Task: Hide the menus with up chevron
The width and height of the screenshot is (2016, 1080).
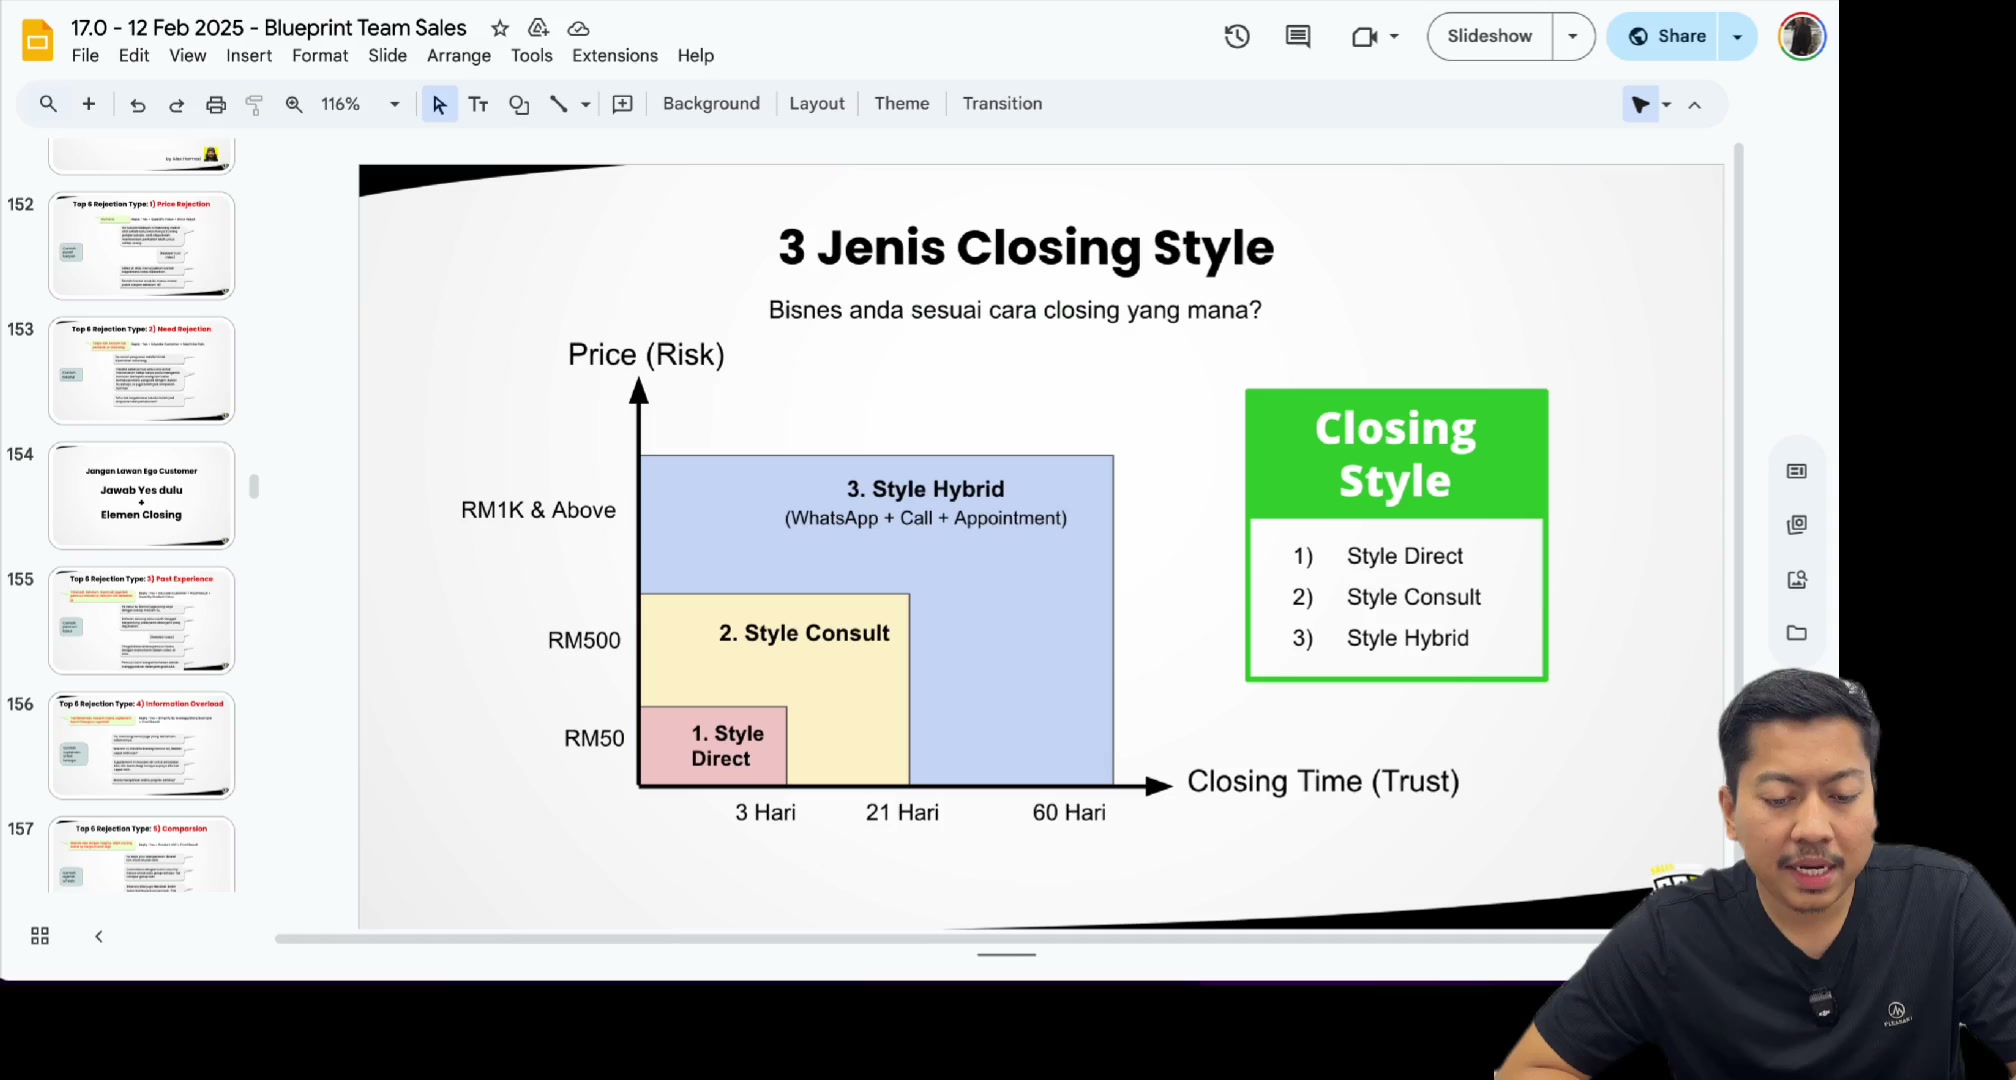Action: 1694,104
